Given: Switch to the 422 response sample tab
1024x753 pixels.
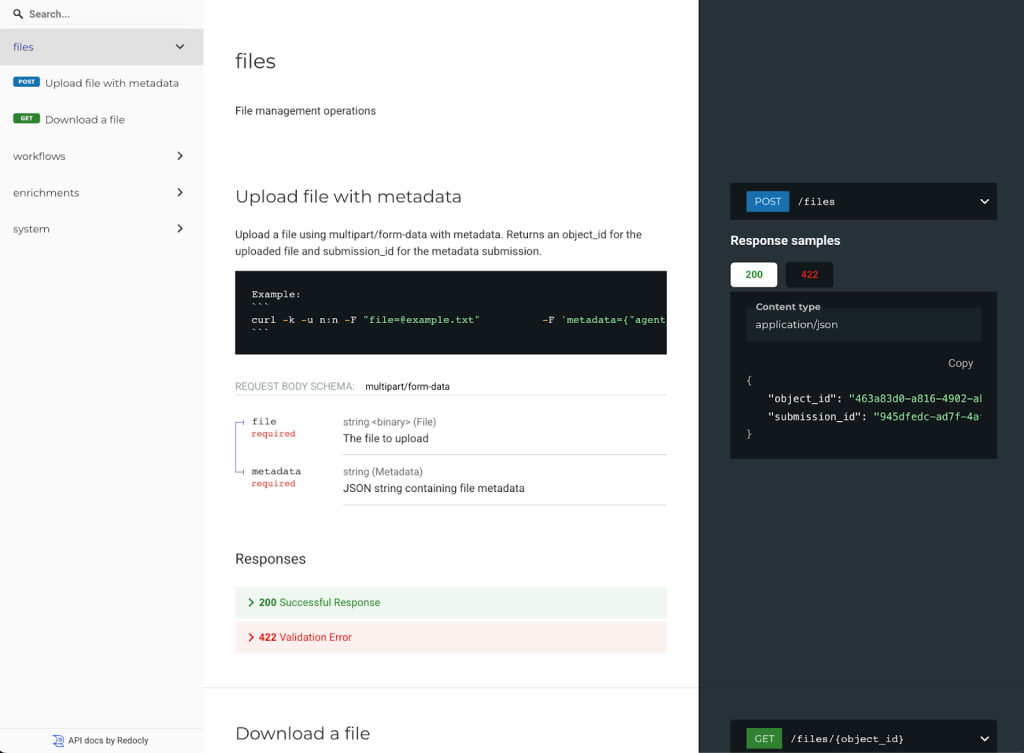Looking at the screenshot, I should click(x=809, y=274).
